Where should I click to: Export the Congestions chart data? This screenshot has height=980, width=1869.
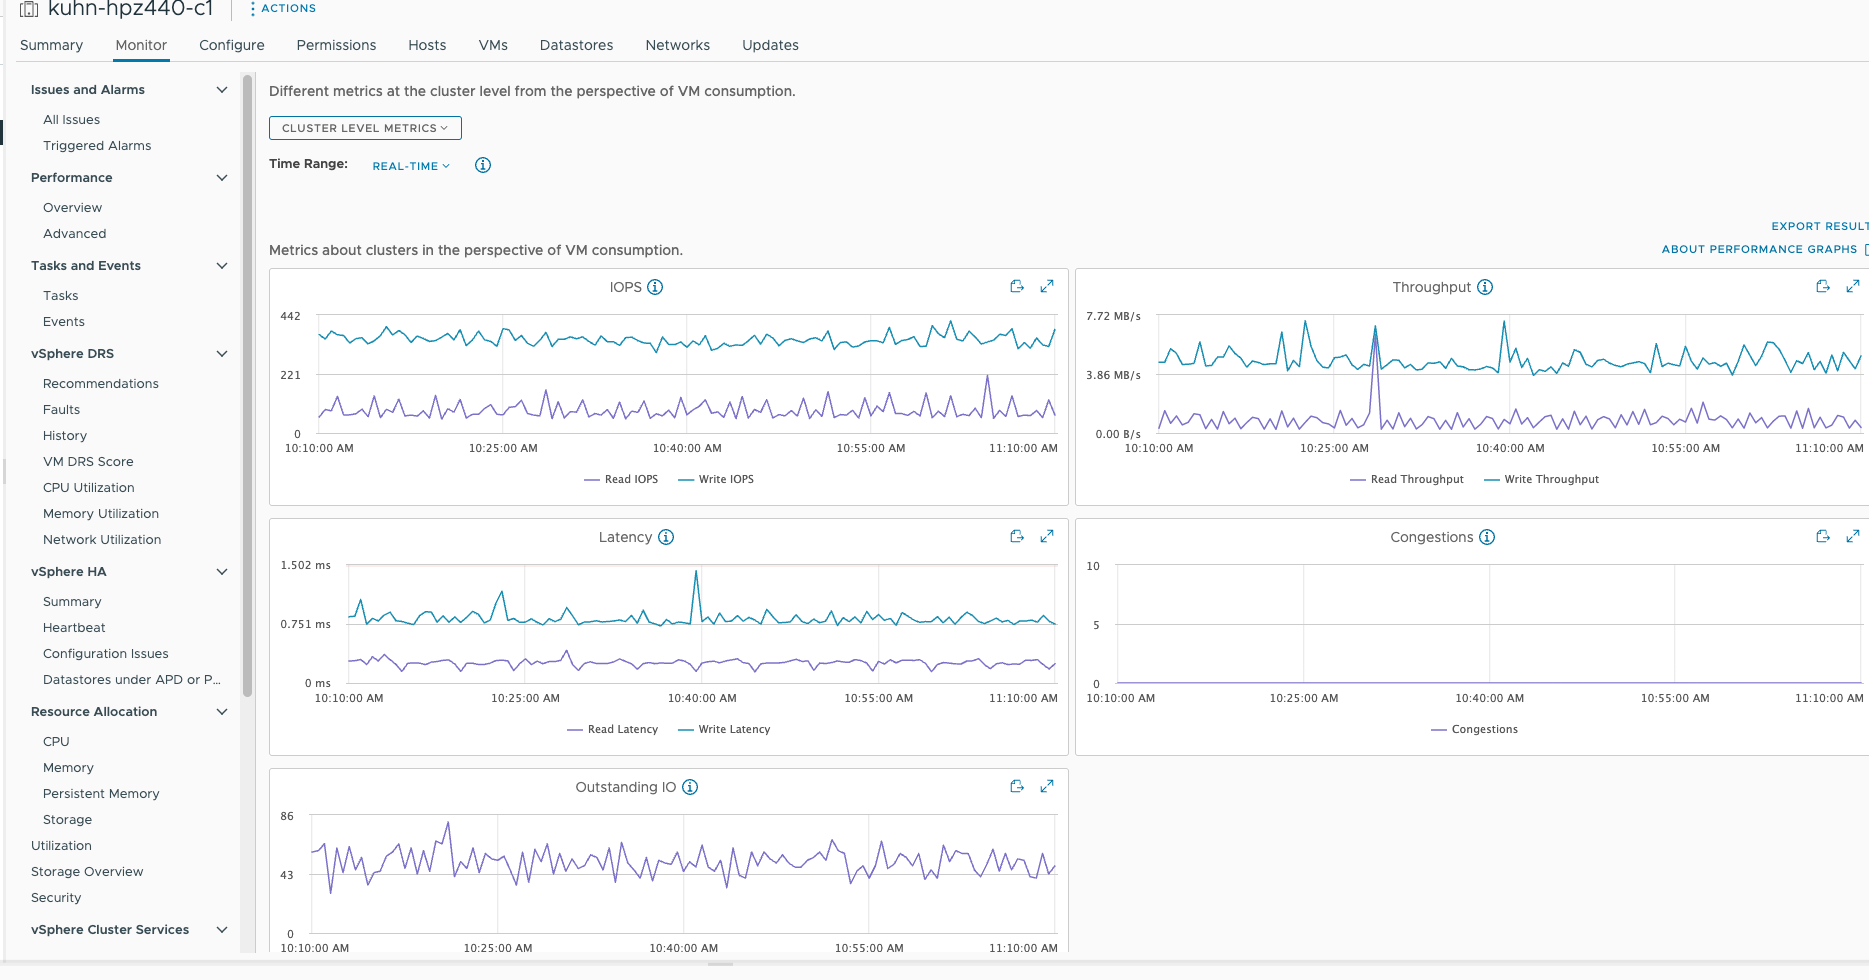pos(1823,536)
